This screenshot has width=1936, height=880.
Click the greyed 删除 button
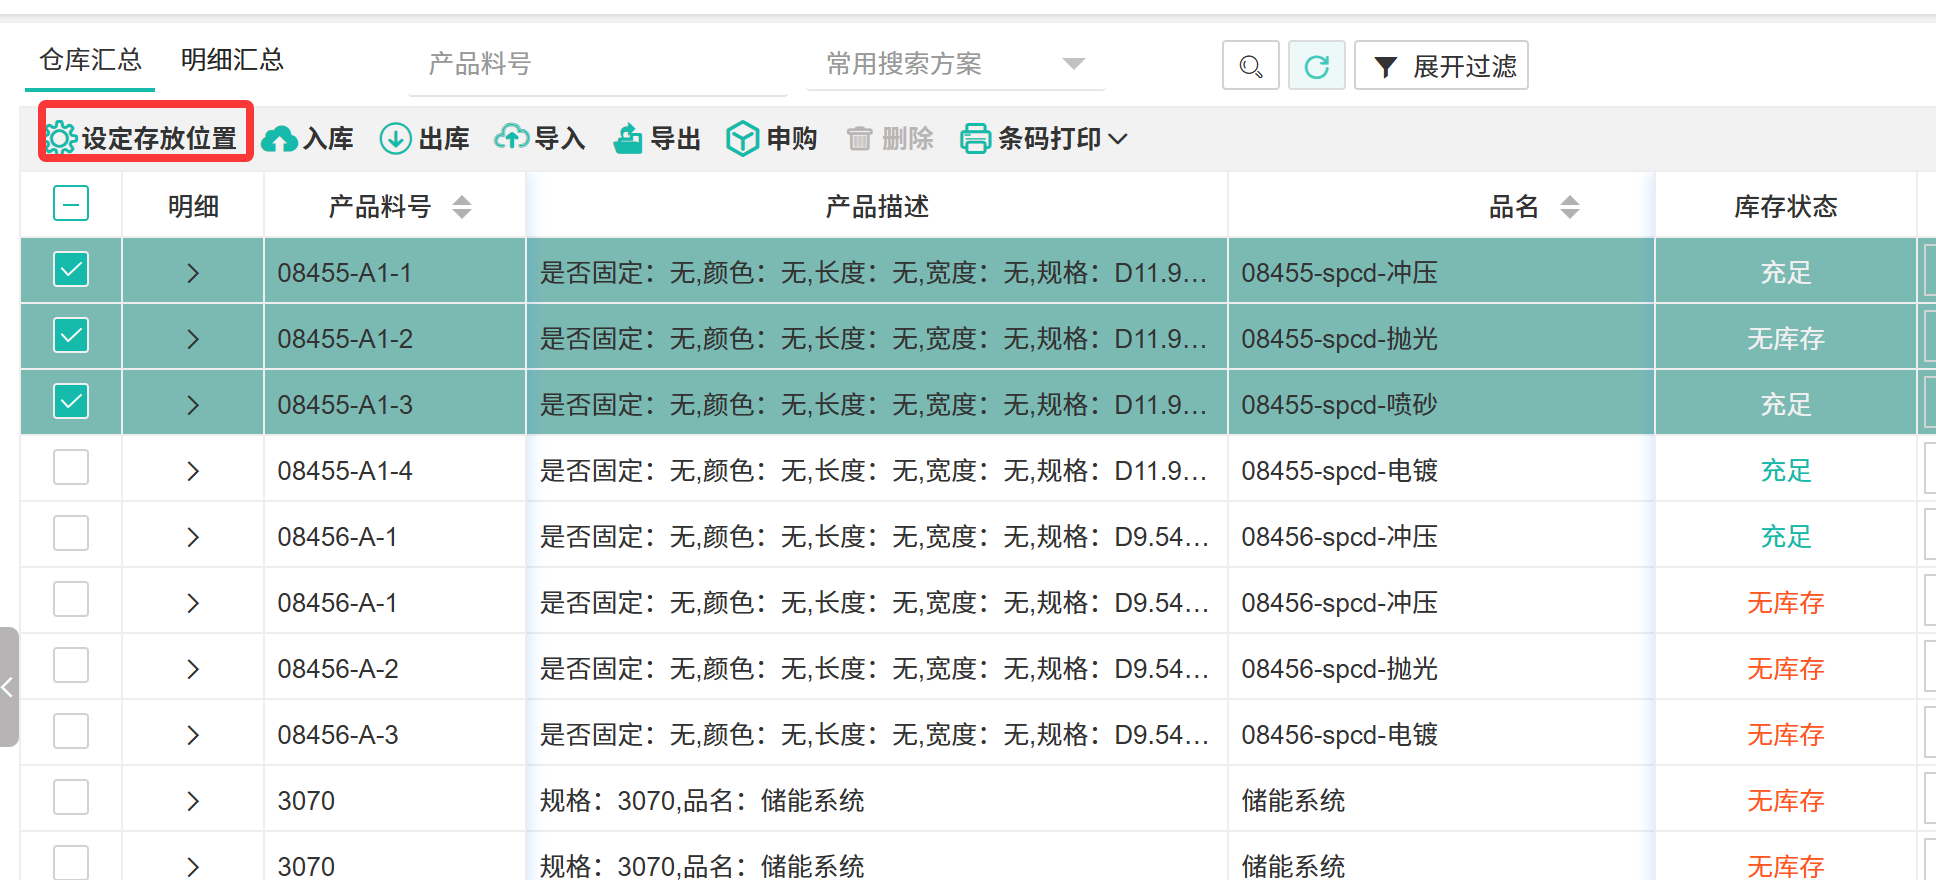[x=890, y=139]
